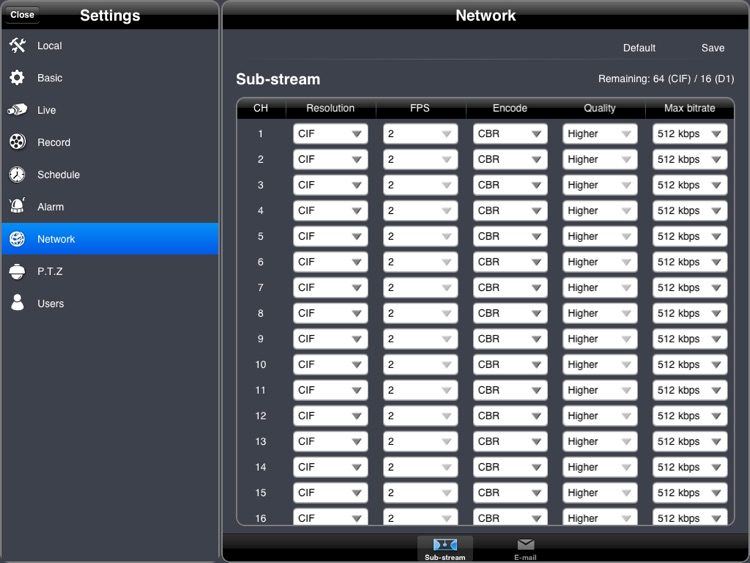Open Local settings tools icon
Screen dimensions: 750x563
coord(18,45)
